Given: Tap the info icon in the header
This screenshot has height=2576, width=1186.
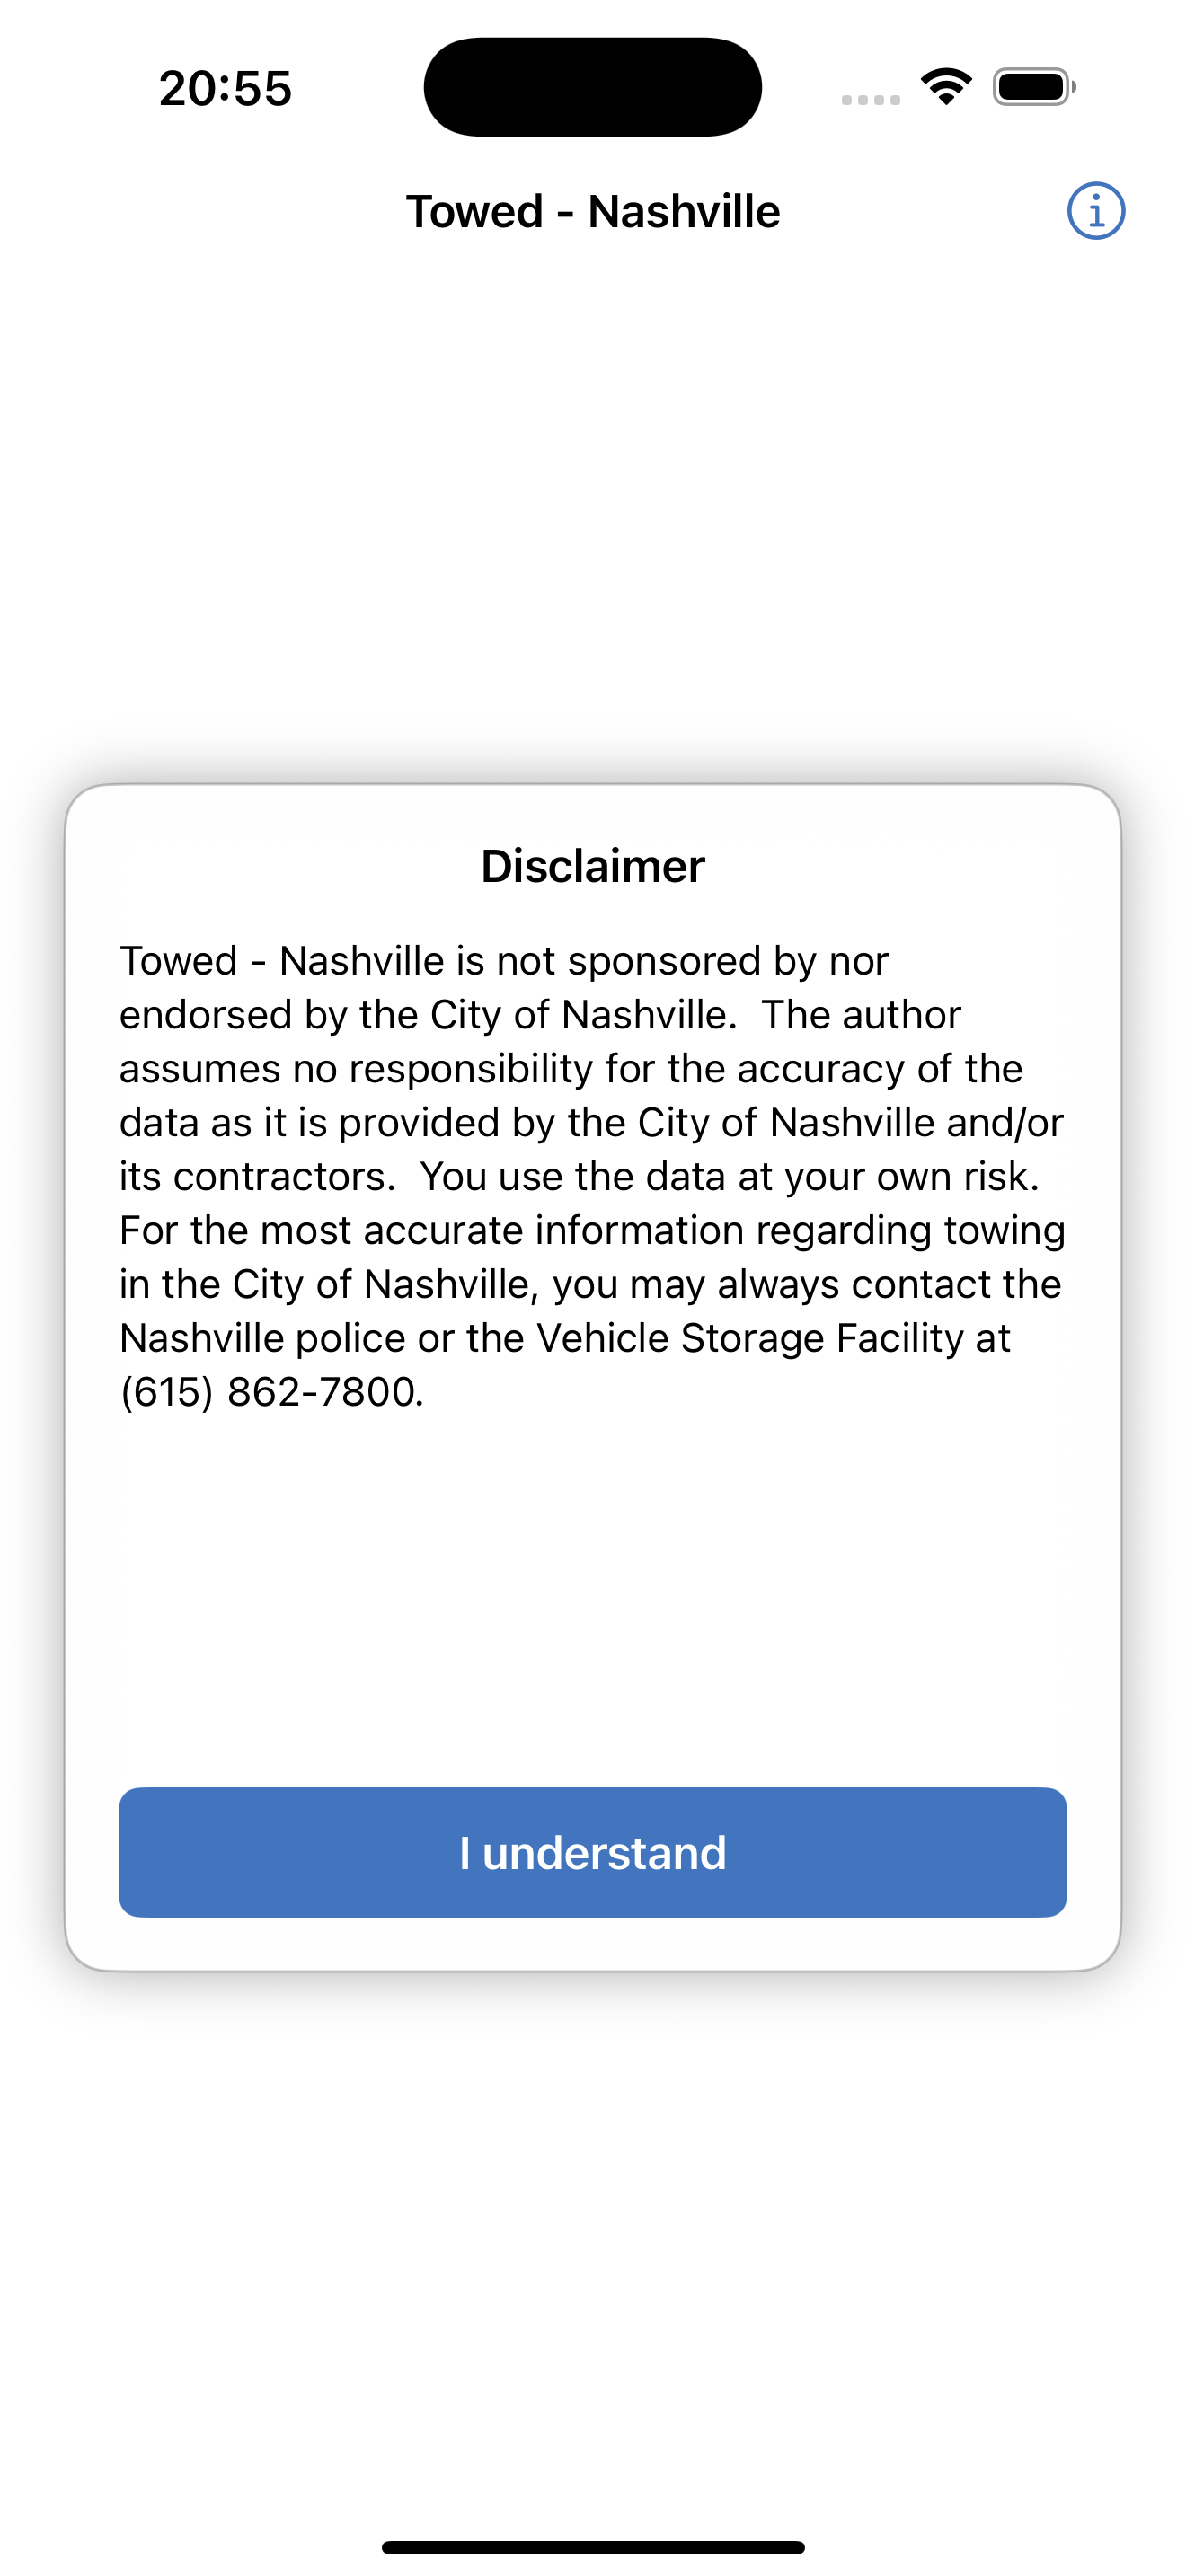Looking at the screenshot, I should click(x=1095, y=211).
